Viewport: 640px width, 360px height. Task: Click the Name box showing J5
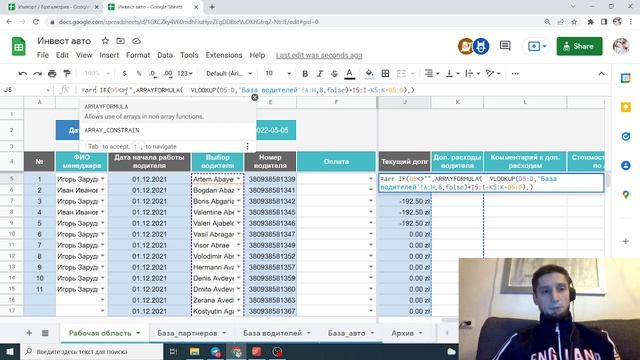(x=26, y=90)
